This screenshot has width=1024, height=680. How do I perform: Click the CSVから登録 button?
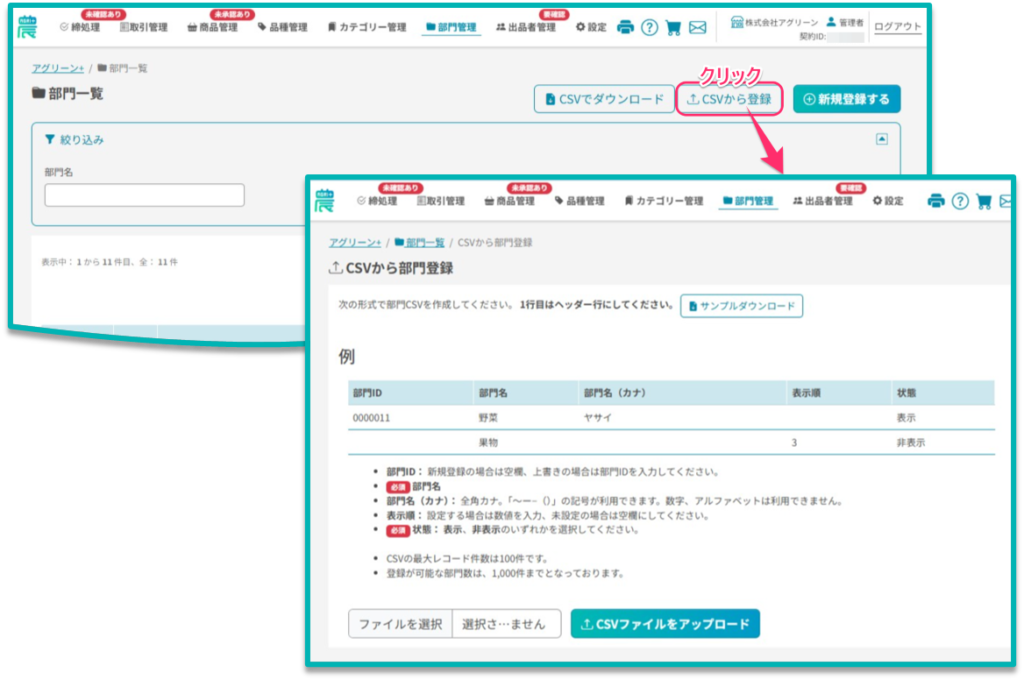729,99
